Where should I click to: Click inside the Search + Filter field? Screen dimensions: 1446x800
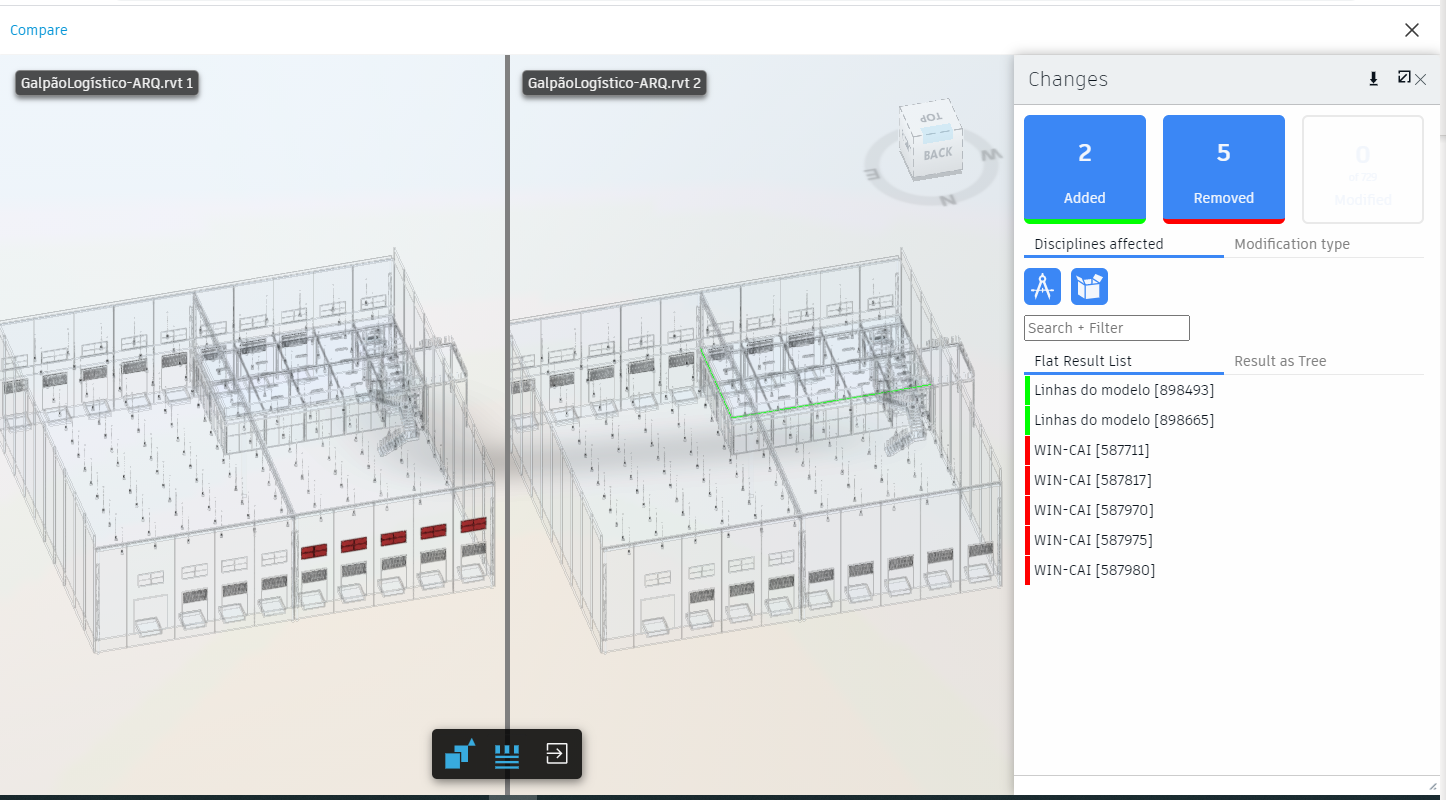1106,327
